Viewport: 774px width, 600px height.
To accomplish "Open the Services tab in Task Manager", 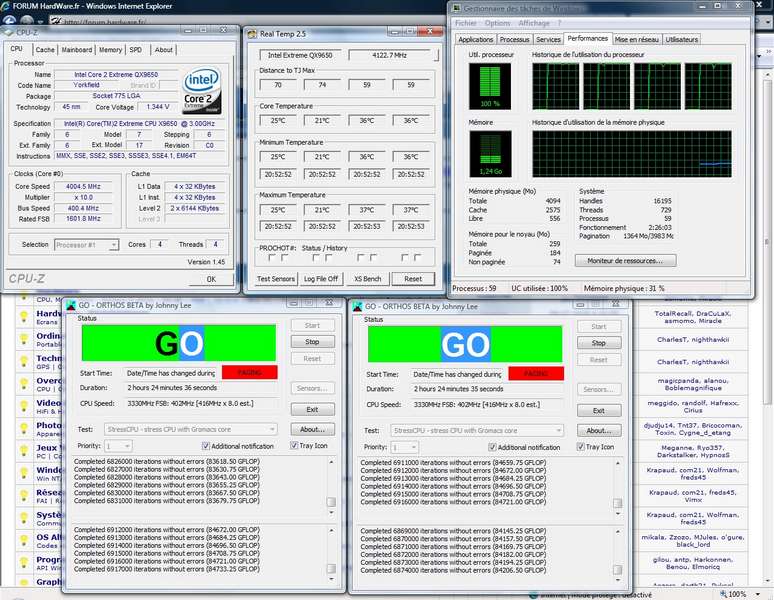I will click(548, 39).
